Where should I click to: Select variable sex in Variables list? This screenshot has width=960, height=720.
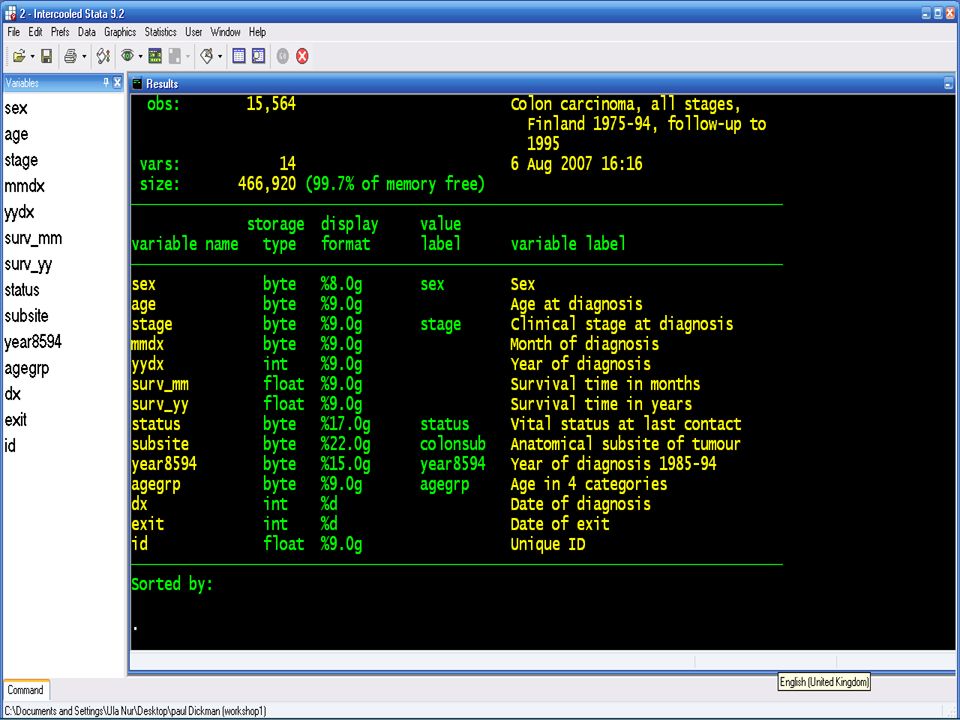click(16, 108)
